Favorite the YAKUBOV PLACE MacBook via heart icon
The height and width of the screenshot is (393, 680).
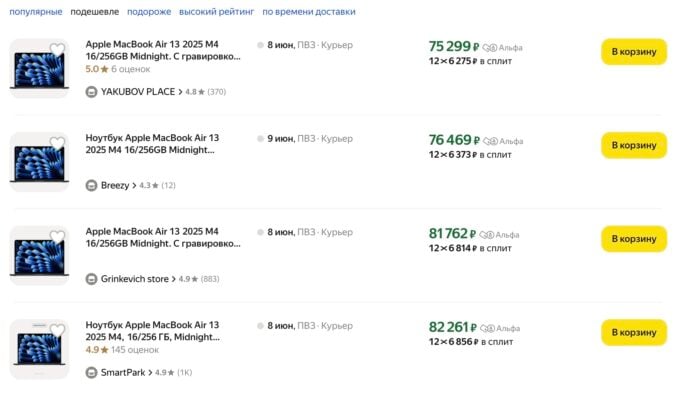coord(57,49)
